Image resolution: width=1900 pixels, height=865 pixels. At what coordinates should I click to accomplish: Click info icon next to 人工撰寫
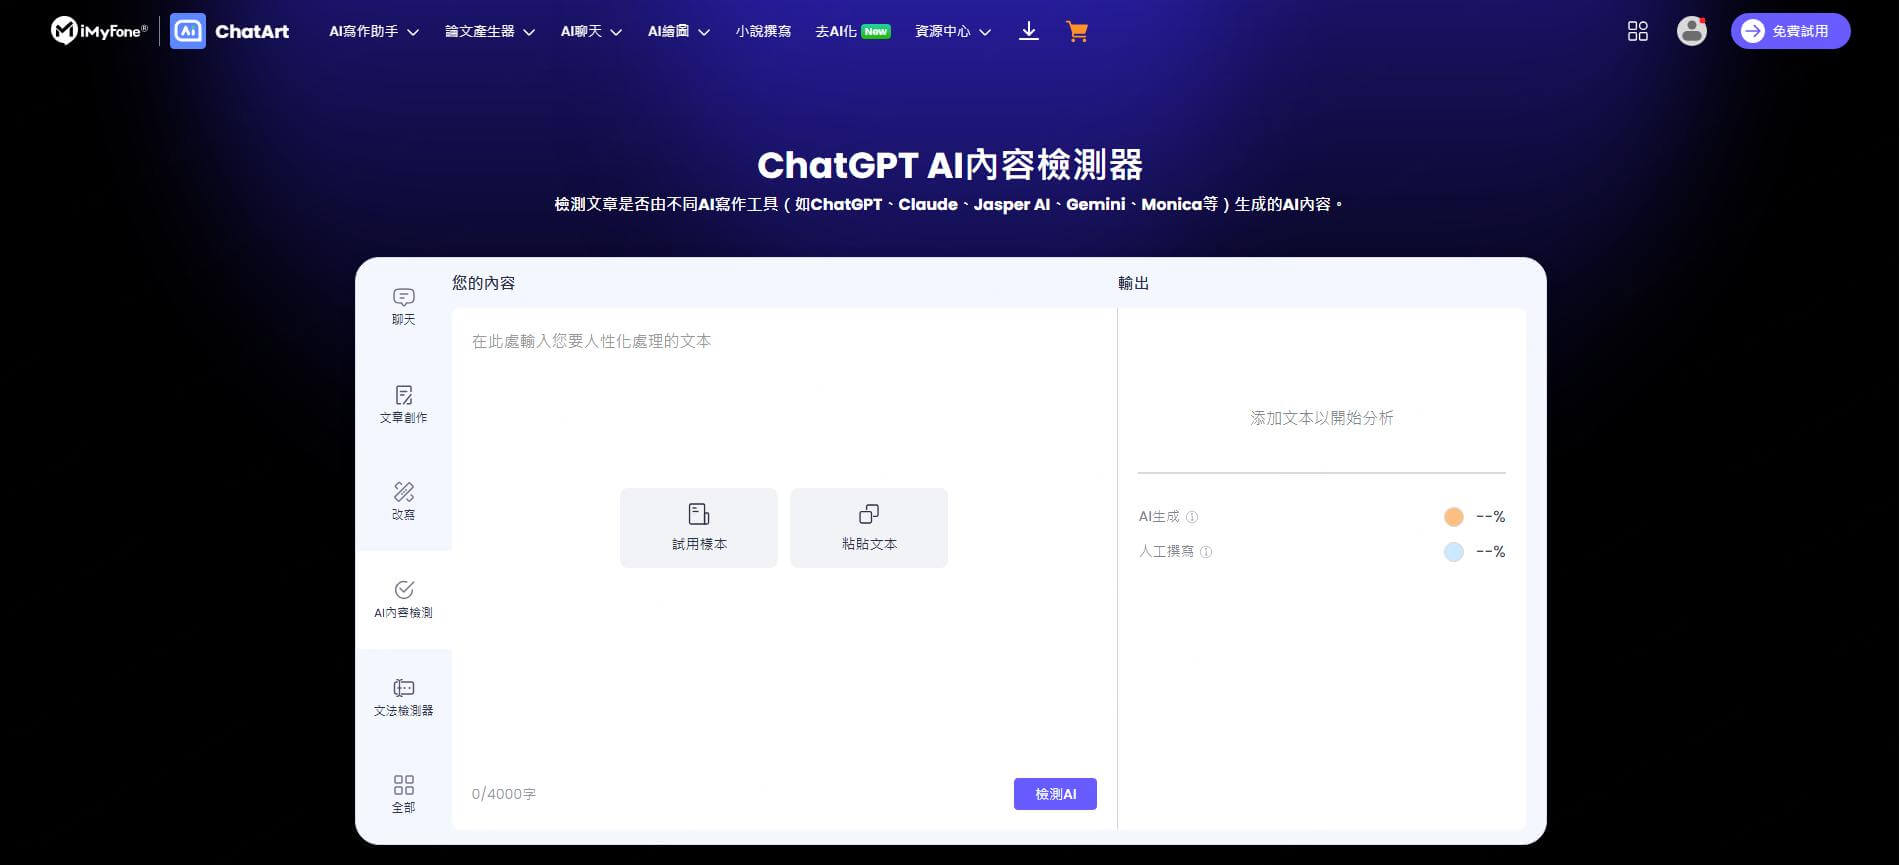pos(1206,552)
